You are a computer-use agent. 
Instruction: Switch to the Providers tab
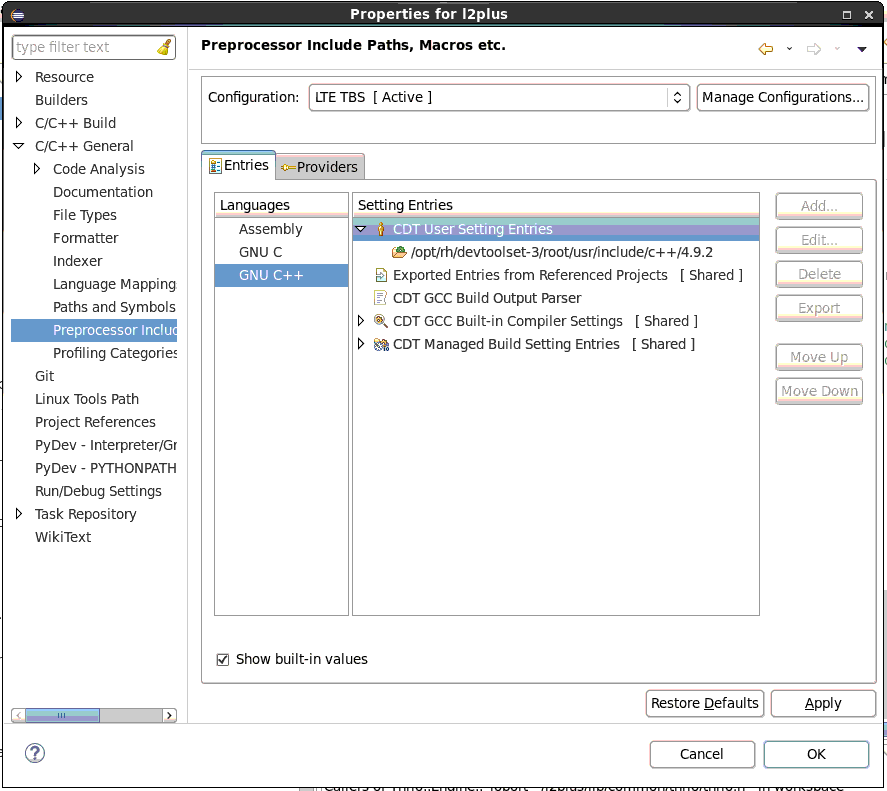[x=319, y=167]
